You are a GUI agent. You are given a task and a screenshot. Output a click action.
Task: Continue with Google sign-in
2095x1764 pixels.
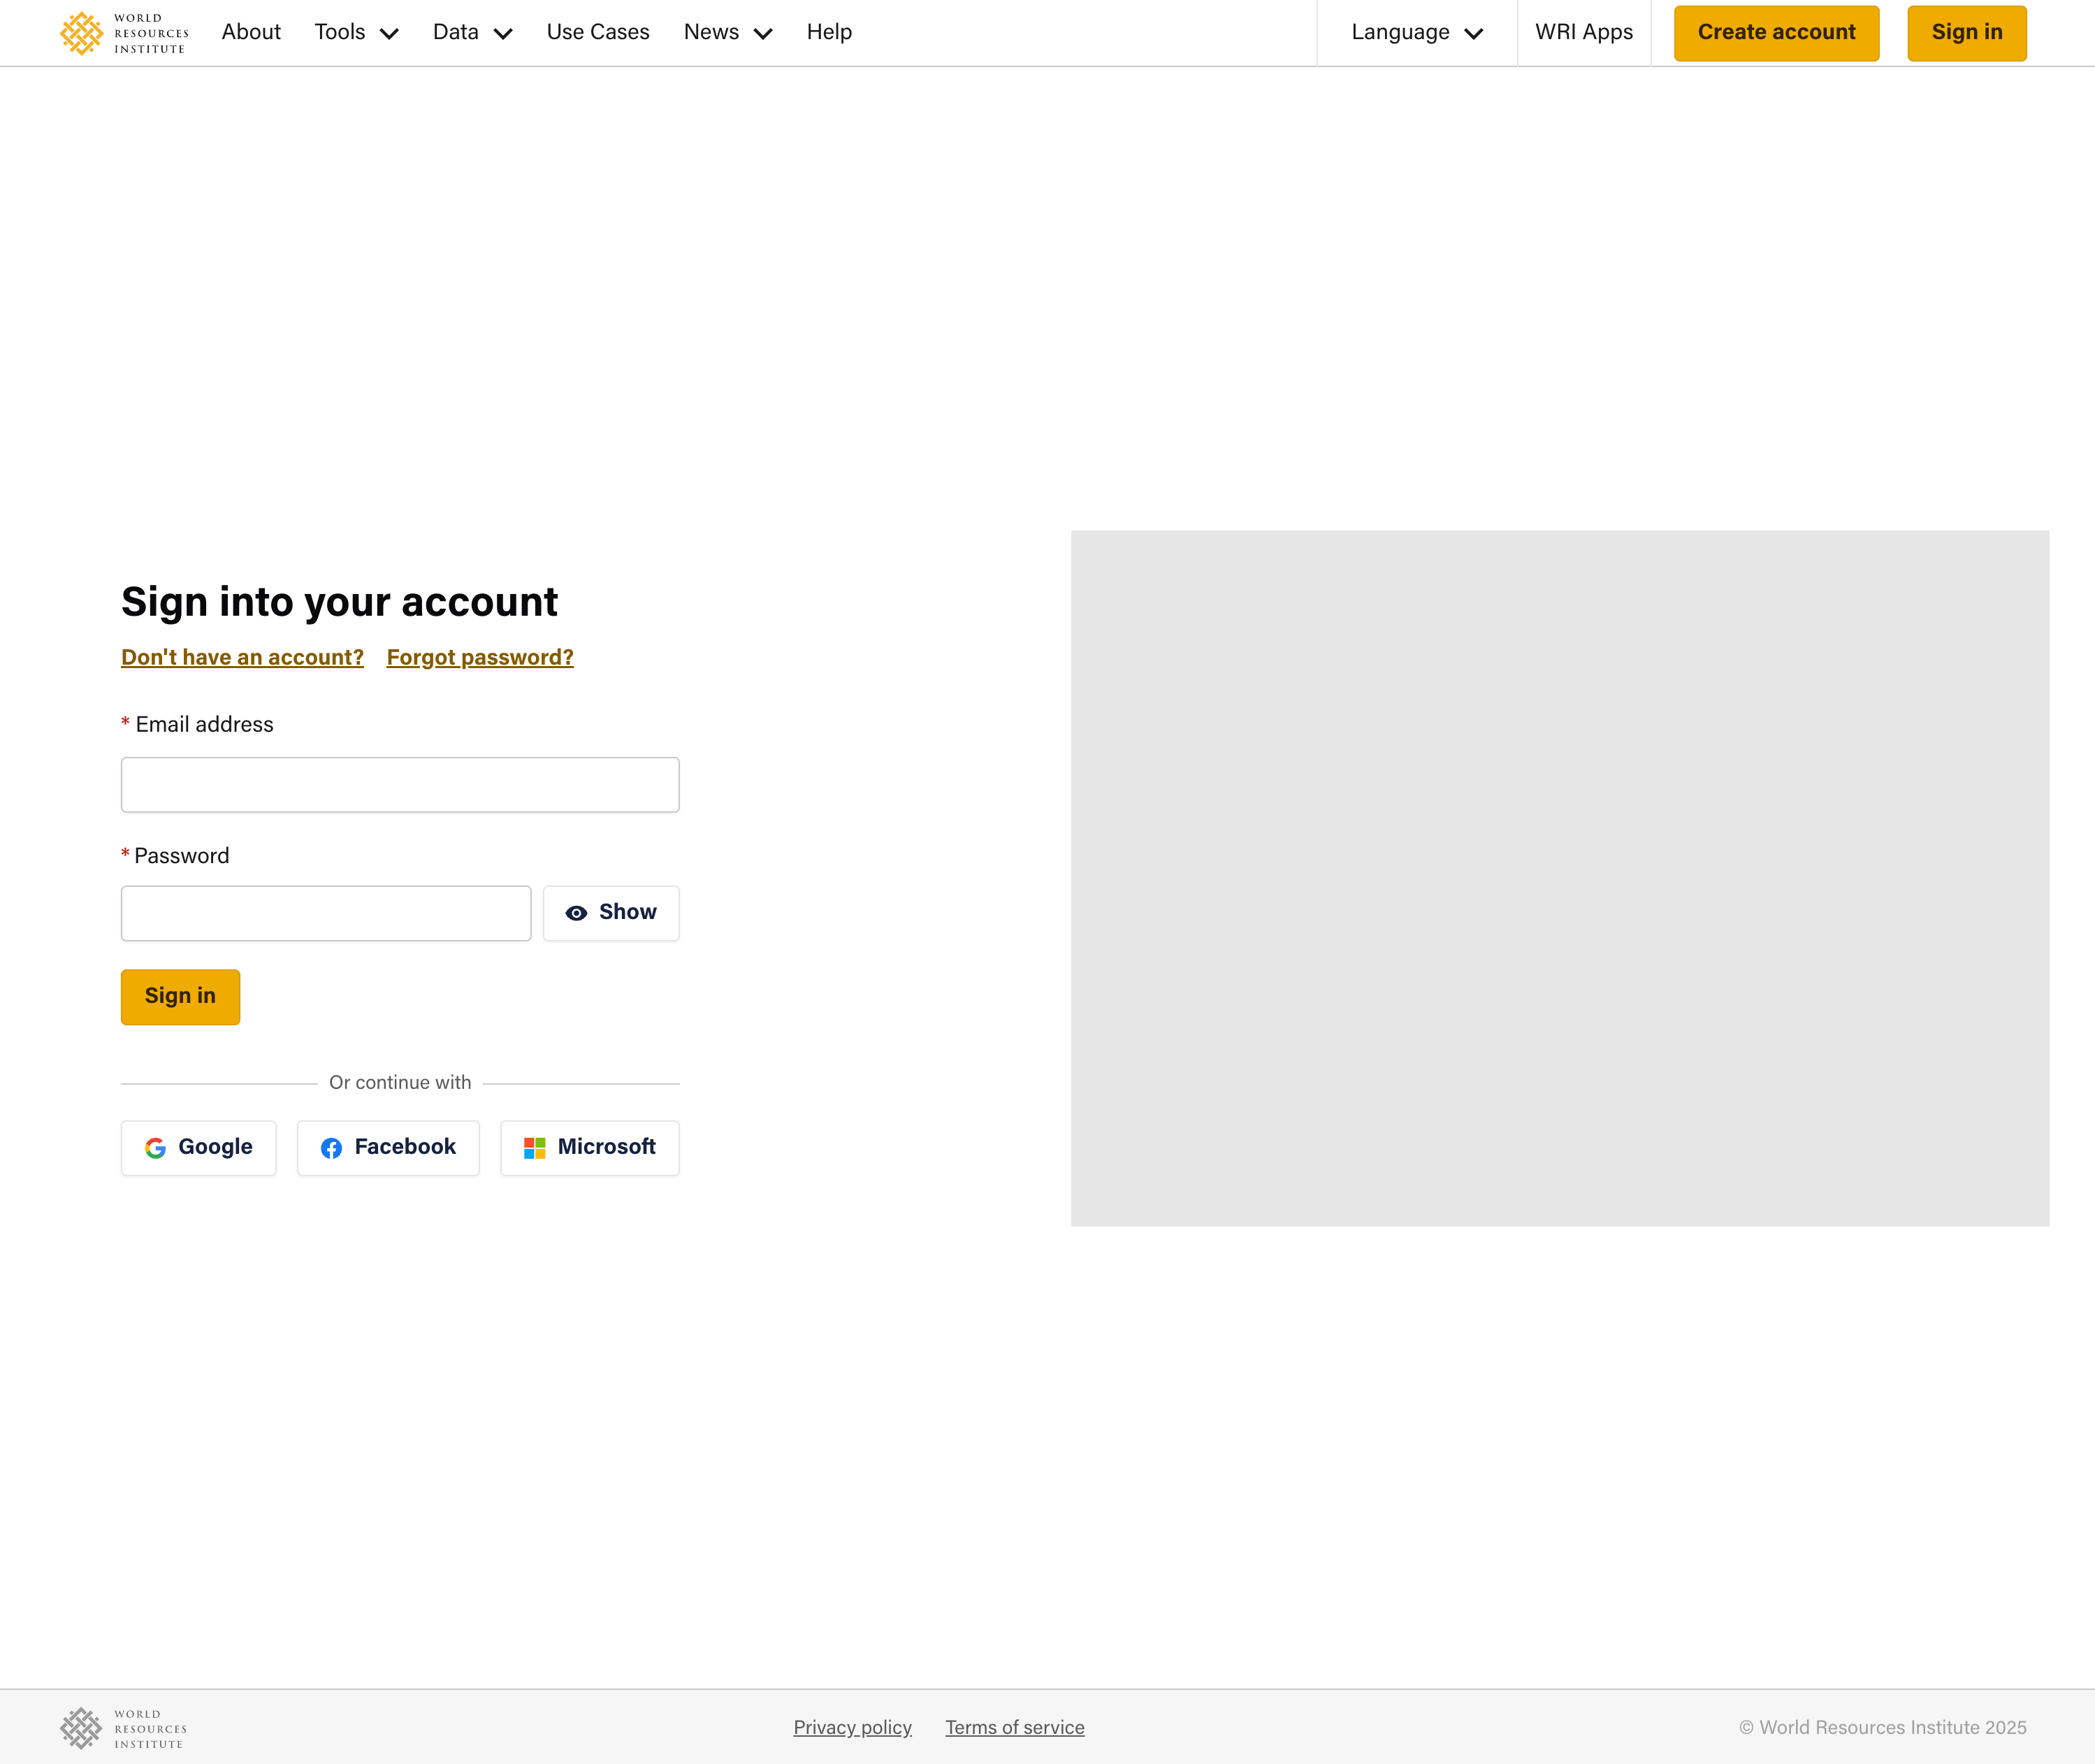(x=198, y=1147)
